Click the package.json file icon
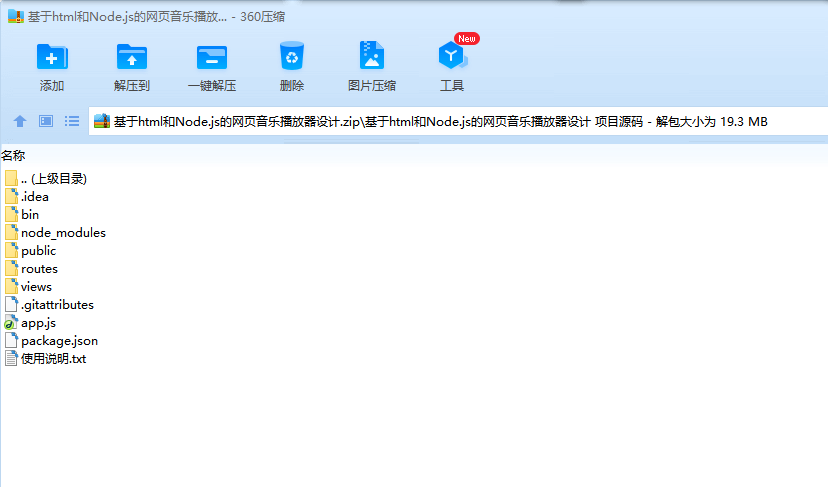Image resolution: width=828 pixels, height=487 pixels. point(11,340)
